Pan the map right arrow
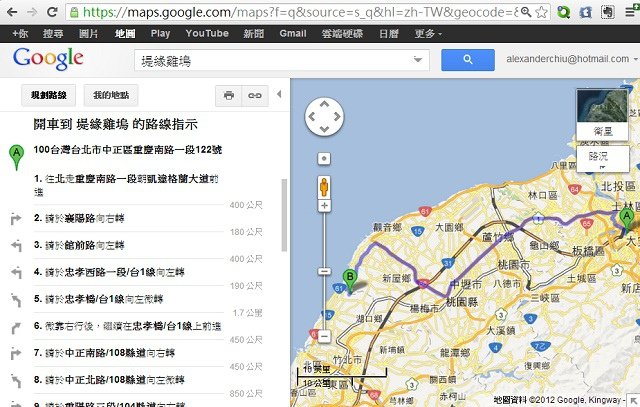The image size is (640, 407). pos(337,117)
